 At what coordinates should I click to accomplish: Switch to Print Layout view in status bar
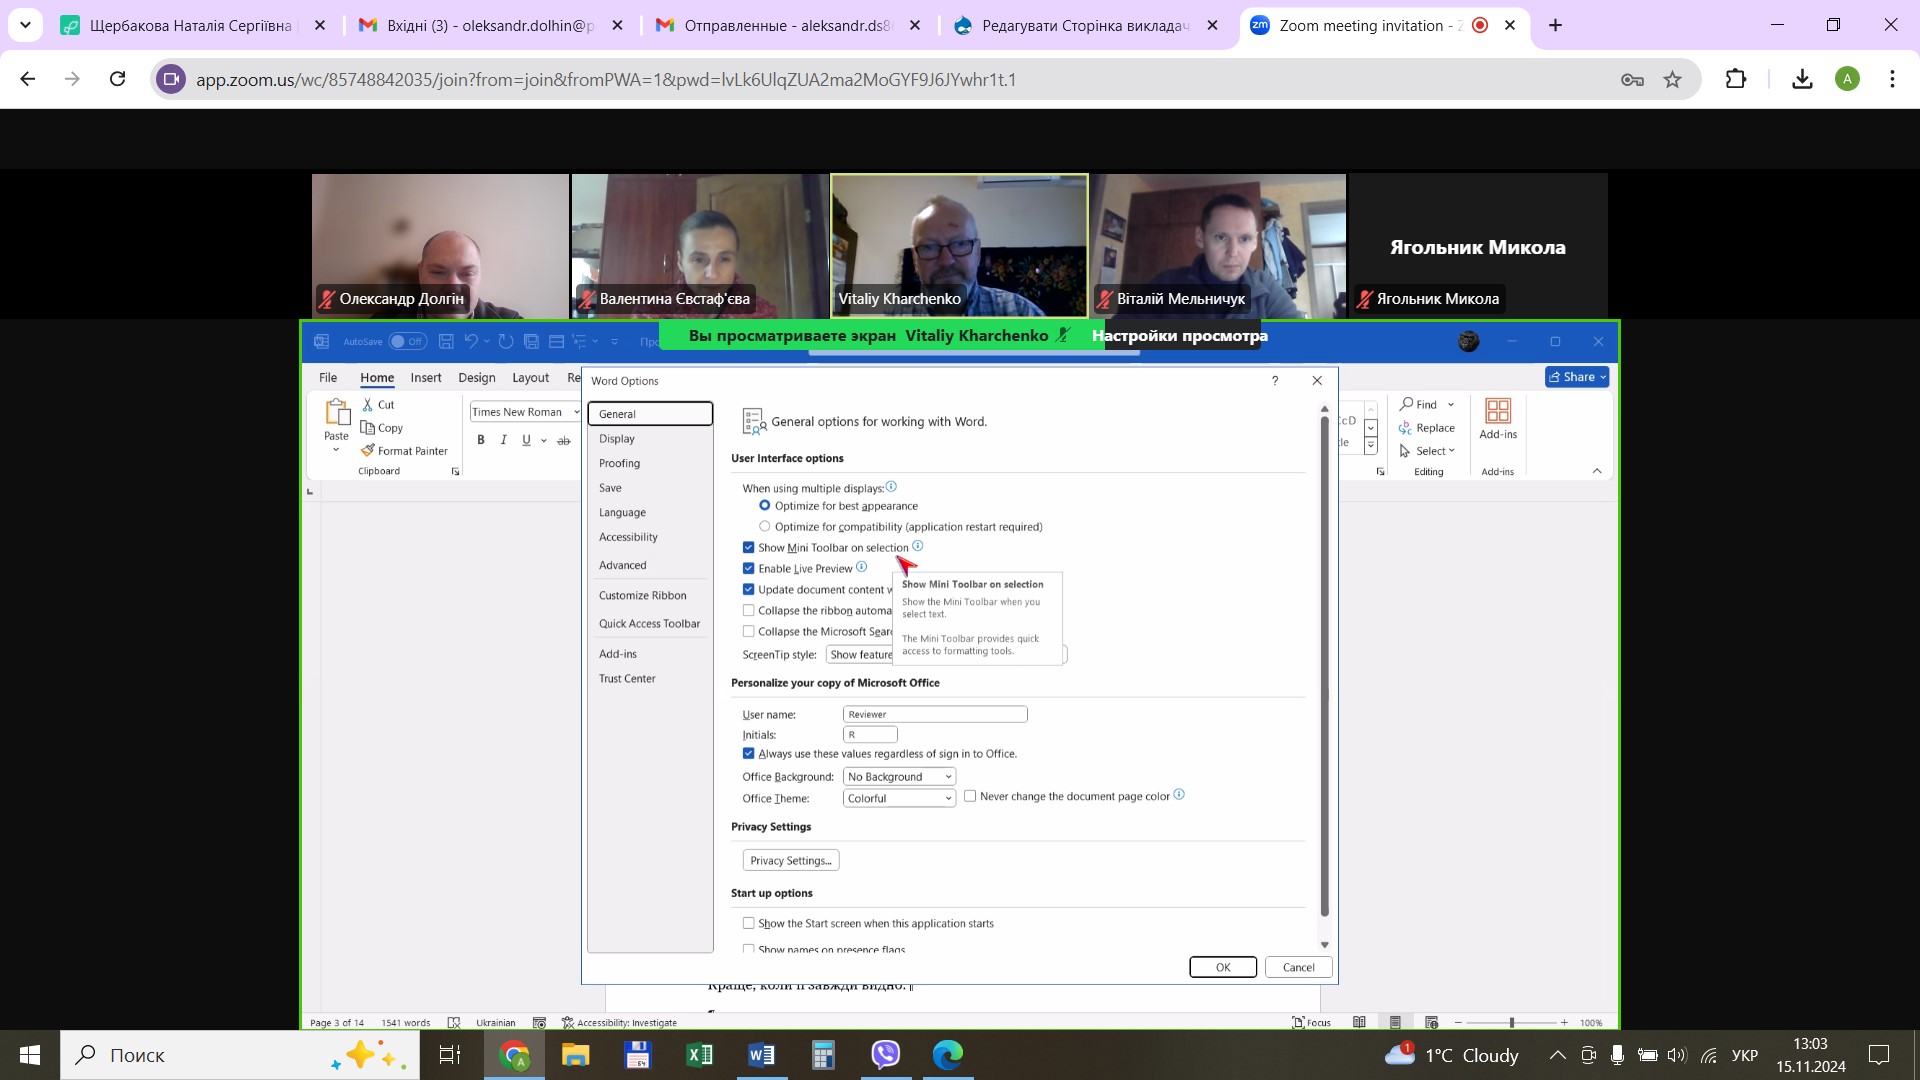(x=1395, y=1022)
